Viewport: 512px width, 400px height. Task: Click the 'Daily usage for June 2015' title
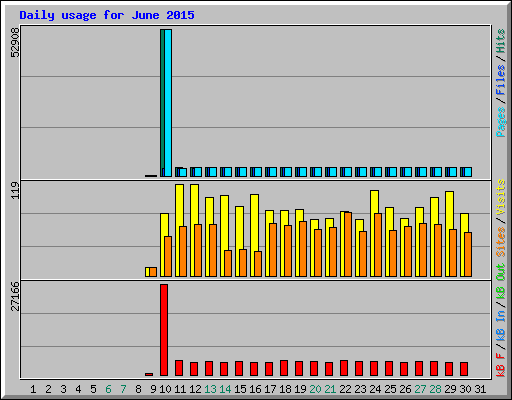[x=107, y=15]
